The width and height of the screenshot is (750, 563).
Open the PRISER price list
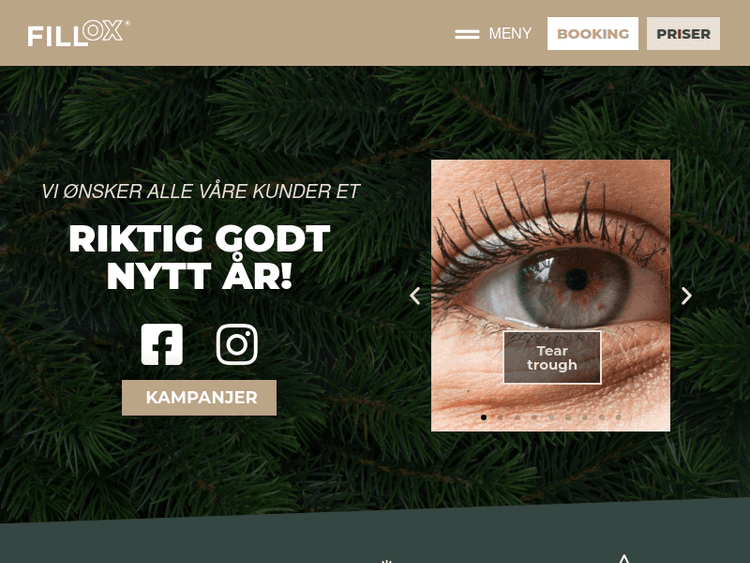pos(683,33)
